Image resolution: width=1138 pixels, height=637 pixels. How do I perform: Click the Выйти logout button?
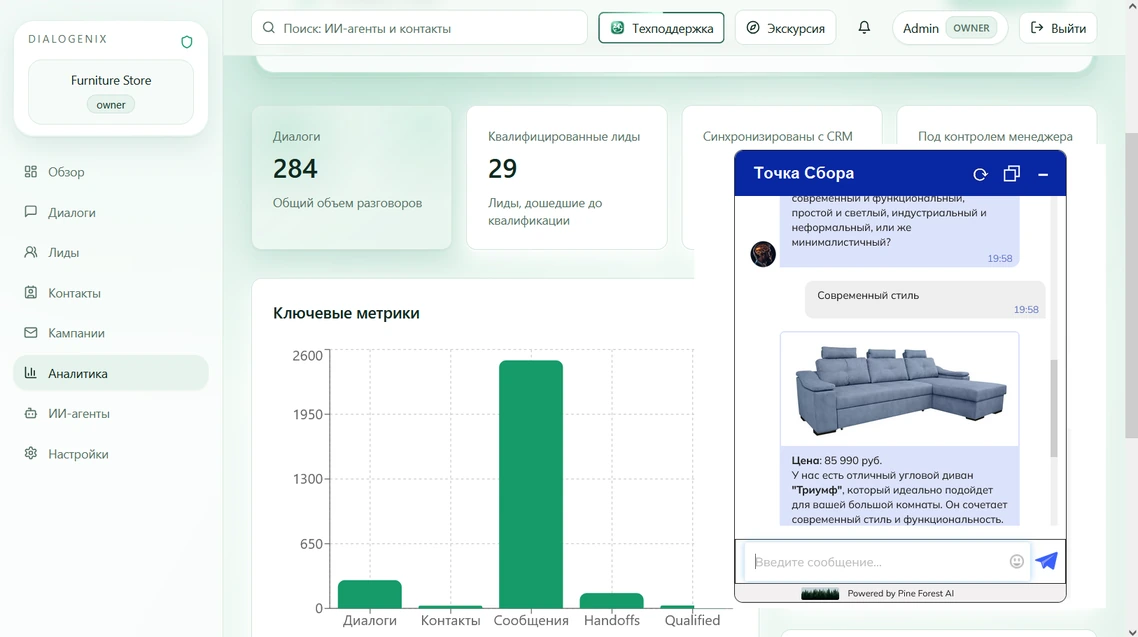click(1058, 28)
